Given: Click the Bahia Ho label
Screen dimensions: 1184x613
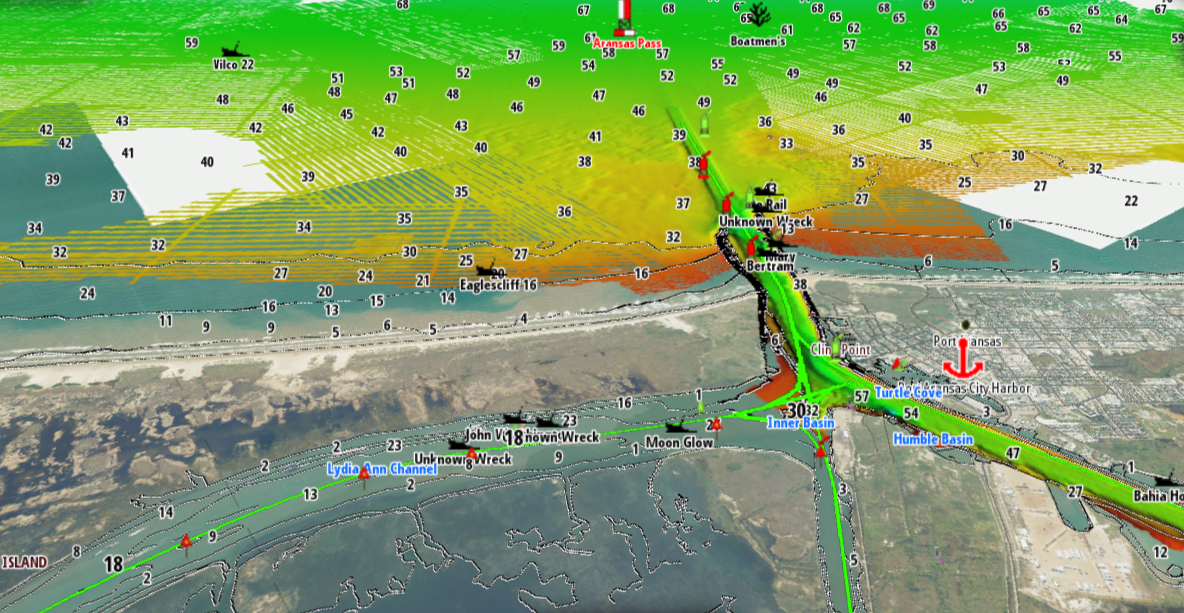Looking at the screenshot, I should 1158,496.
